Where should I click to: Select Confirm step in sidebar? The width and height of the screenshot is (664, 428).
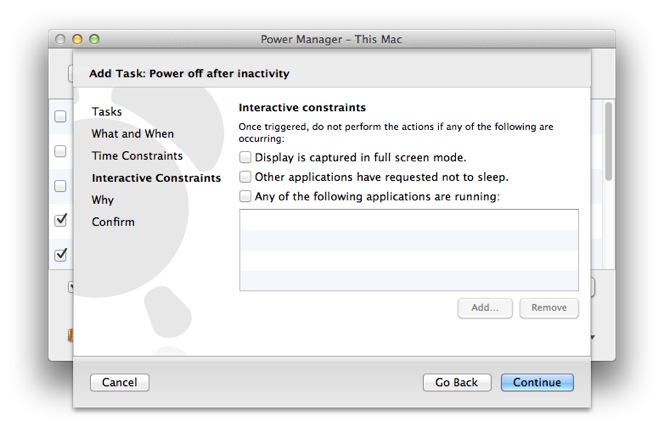(113, 222)
